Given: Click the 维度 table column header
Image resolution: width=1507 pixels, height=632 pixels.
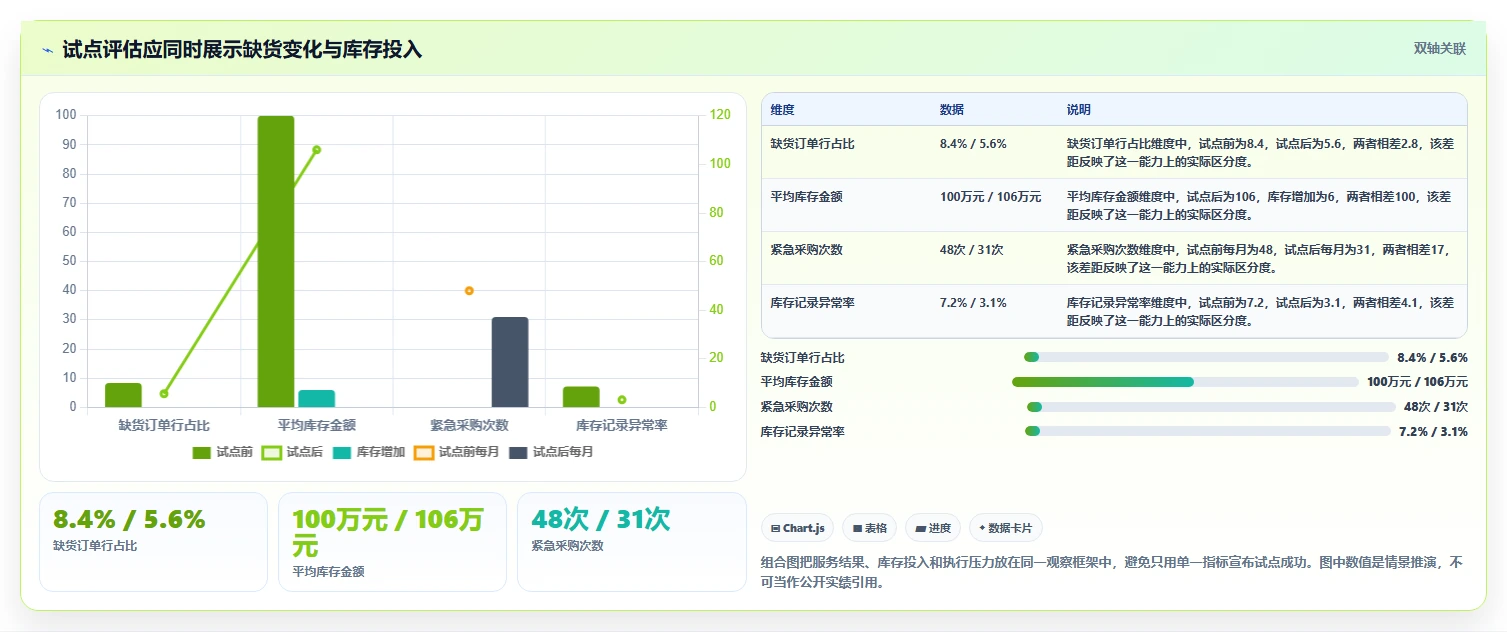Looking at the screenshot, I should 782,110.
